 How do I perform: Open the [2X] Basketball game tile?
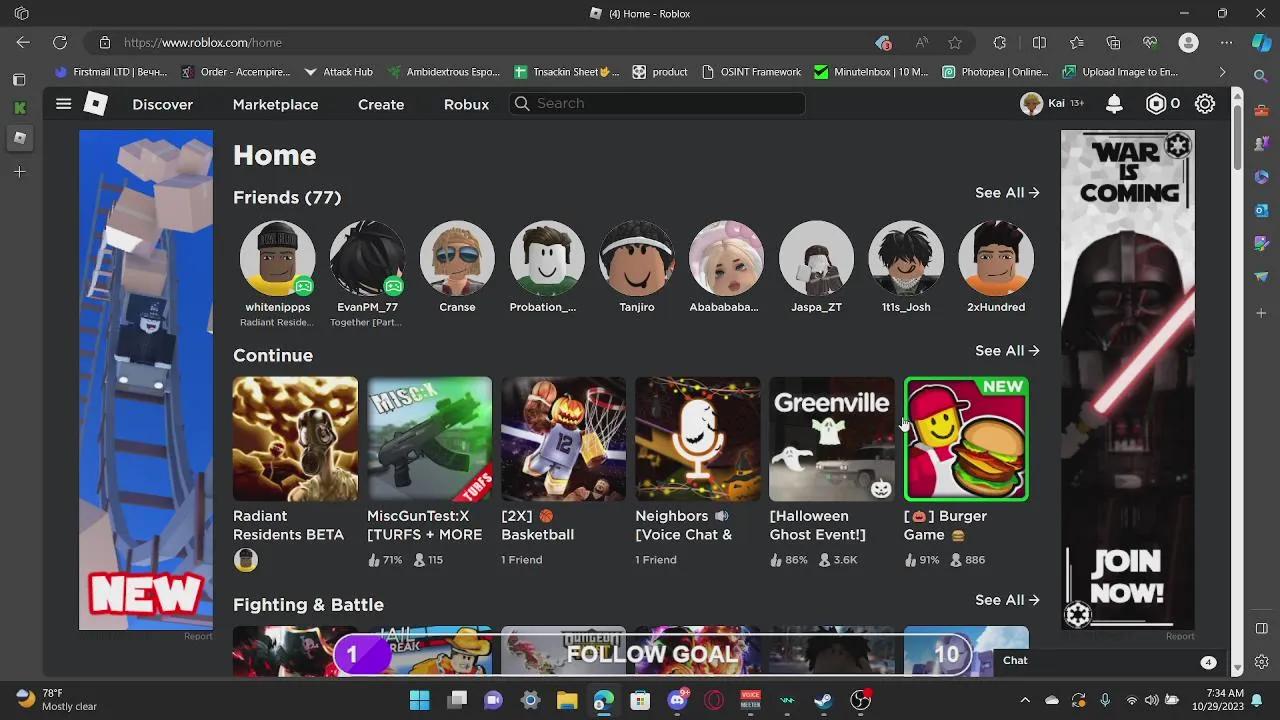563,439
